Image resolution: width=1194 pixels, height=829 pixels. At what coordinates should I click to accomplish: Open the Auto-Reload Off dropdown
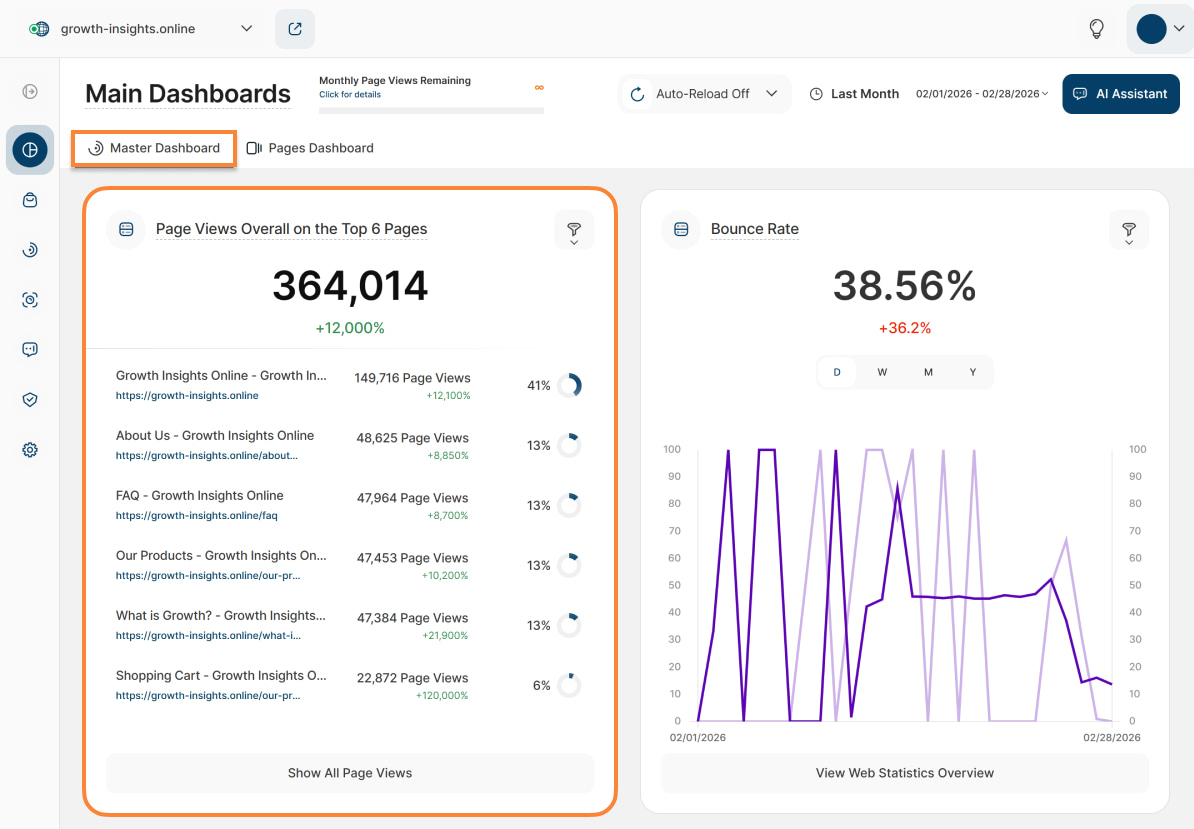704,94
